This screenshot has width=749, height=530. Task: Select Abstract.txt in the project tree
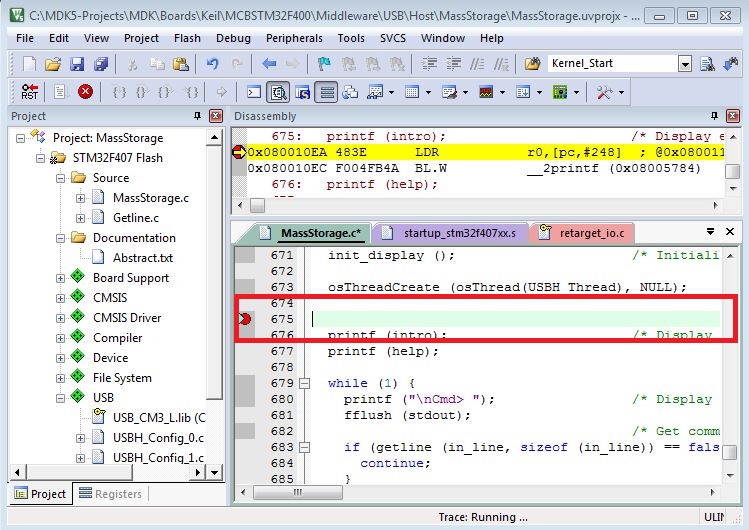(142, 258)
